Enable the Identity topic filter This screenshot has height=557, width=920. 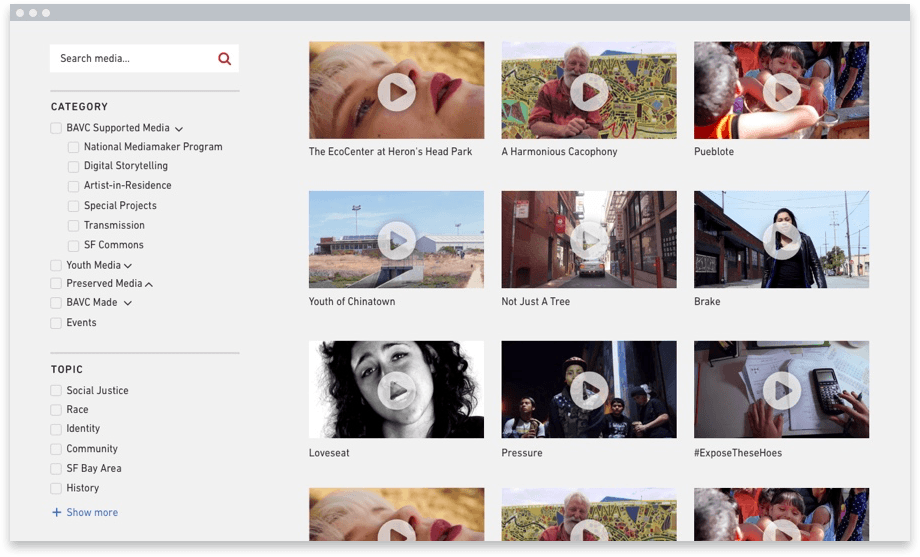[56, 429]
